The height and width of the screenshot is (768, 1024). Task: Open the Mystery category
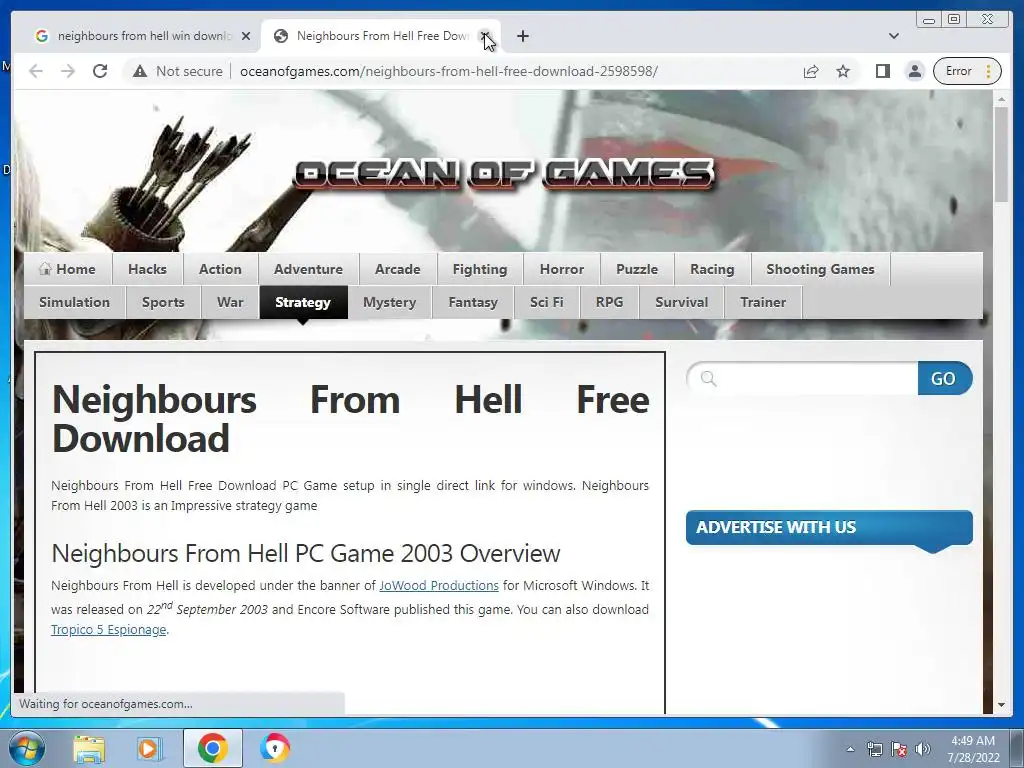coord(389,302)
